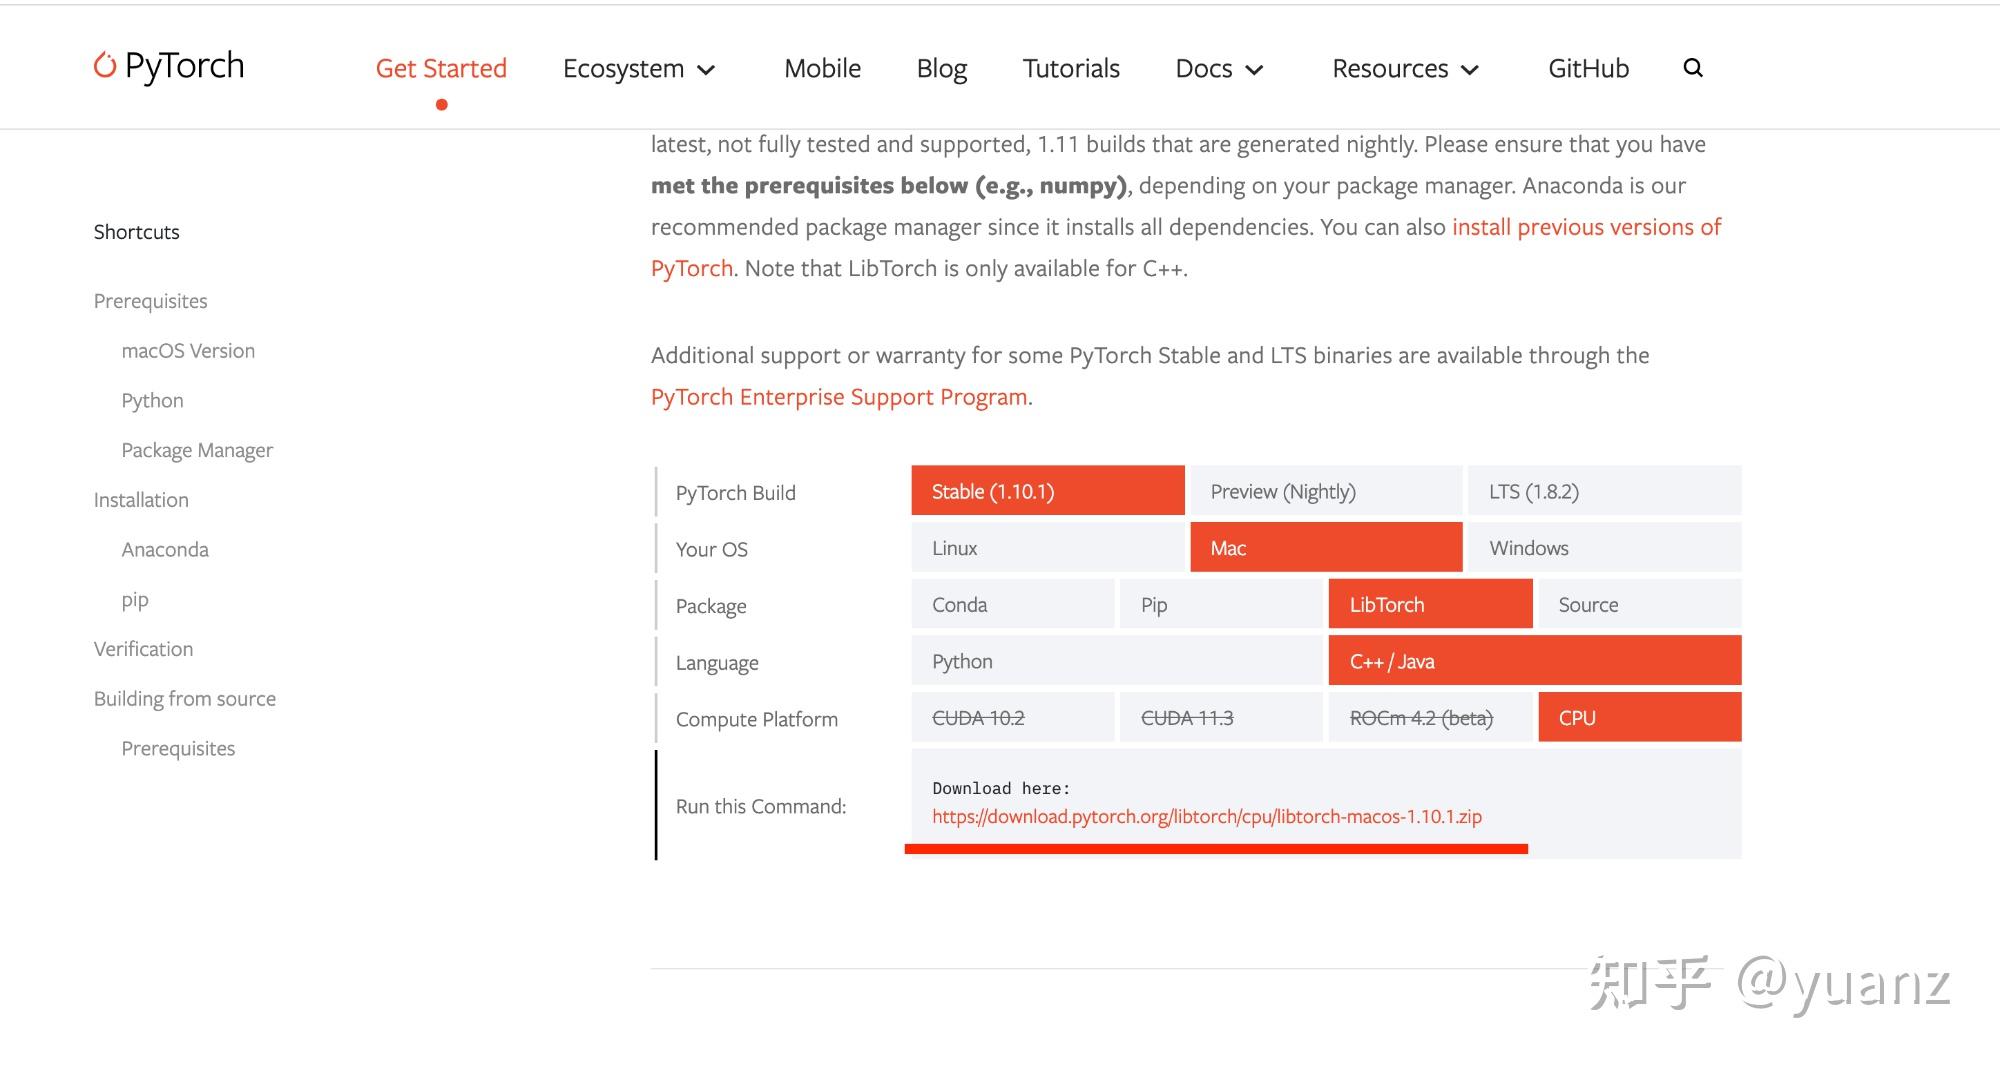Open the Tutorials menu item

click(1071, 69)
